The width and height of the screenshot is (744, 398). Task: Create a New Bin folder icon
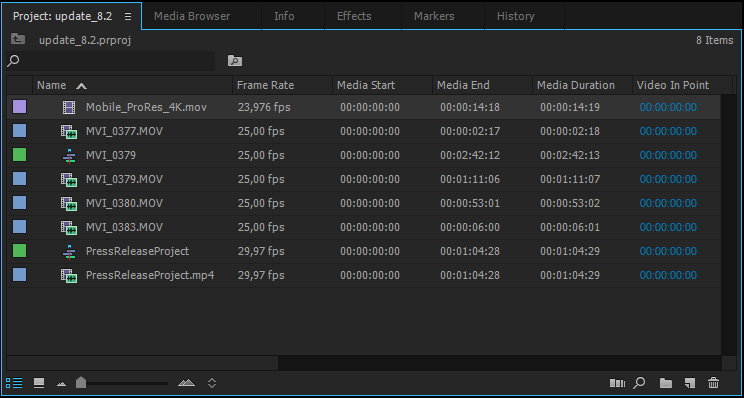pos(666,383)
